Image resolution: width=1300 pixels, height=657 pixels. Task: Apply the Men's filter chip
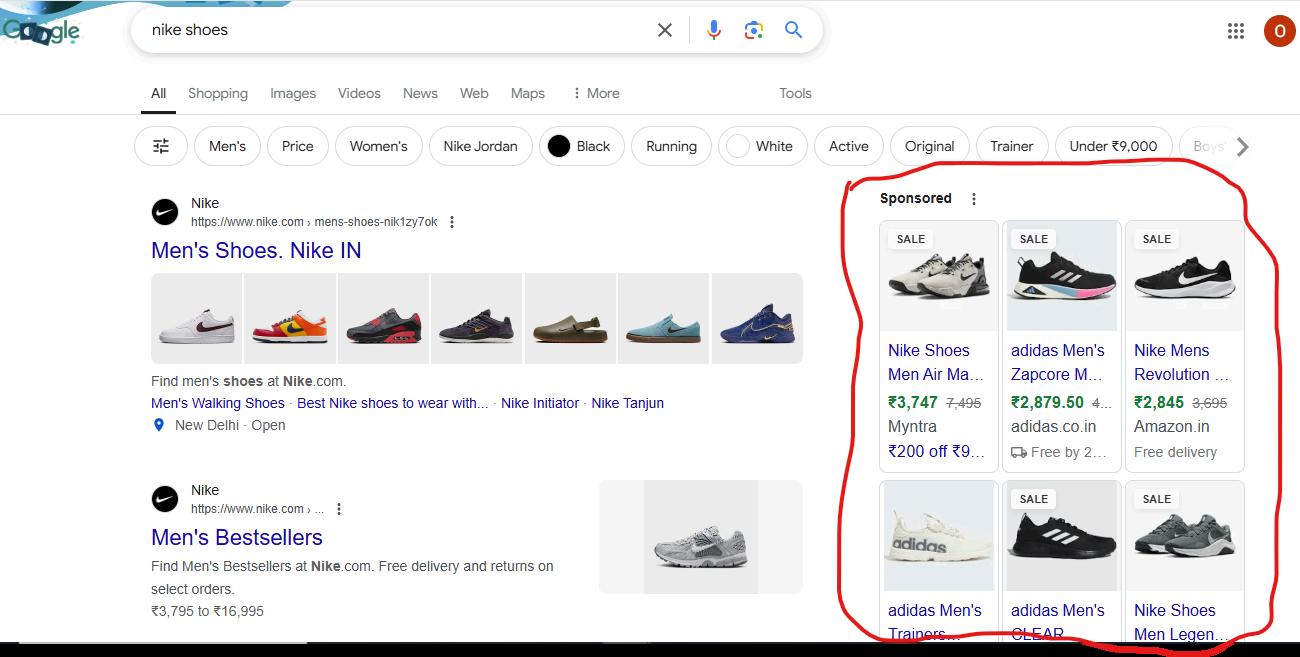point(227,146)
